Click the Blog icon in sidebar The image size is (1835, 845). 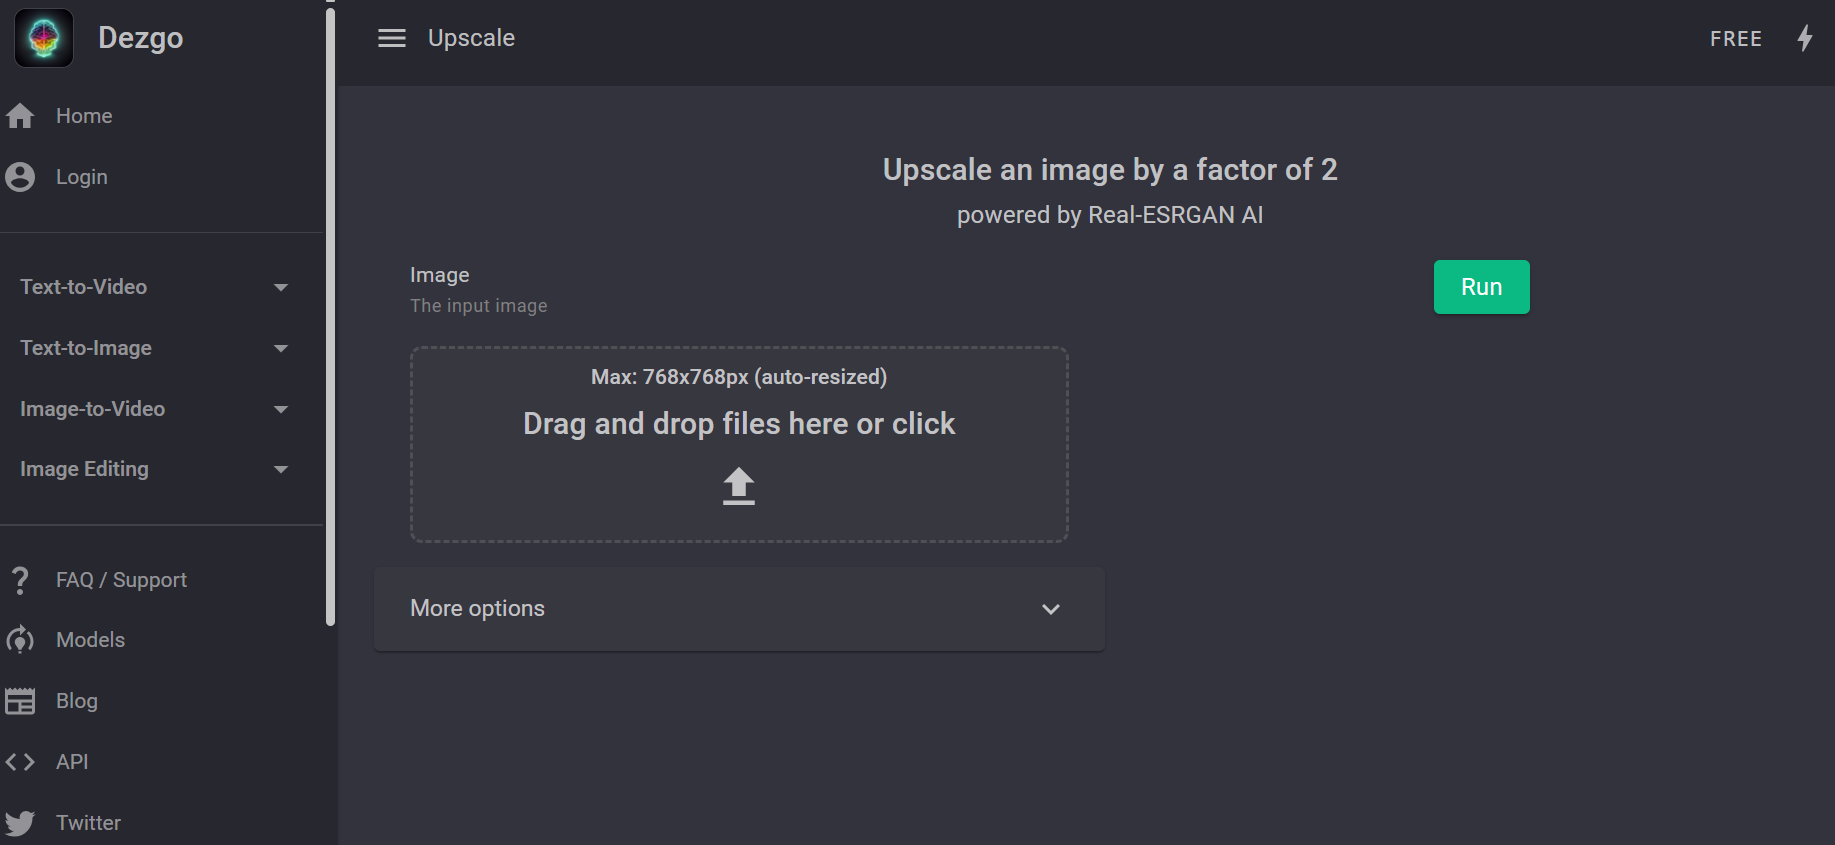point(20,701)
